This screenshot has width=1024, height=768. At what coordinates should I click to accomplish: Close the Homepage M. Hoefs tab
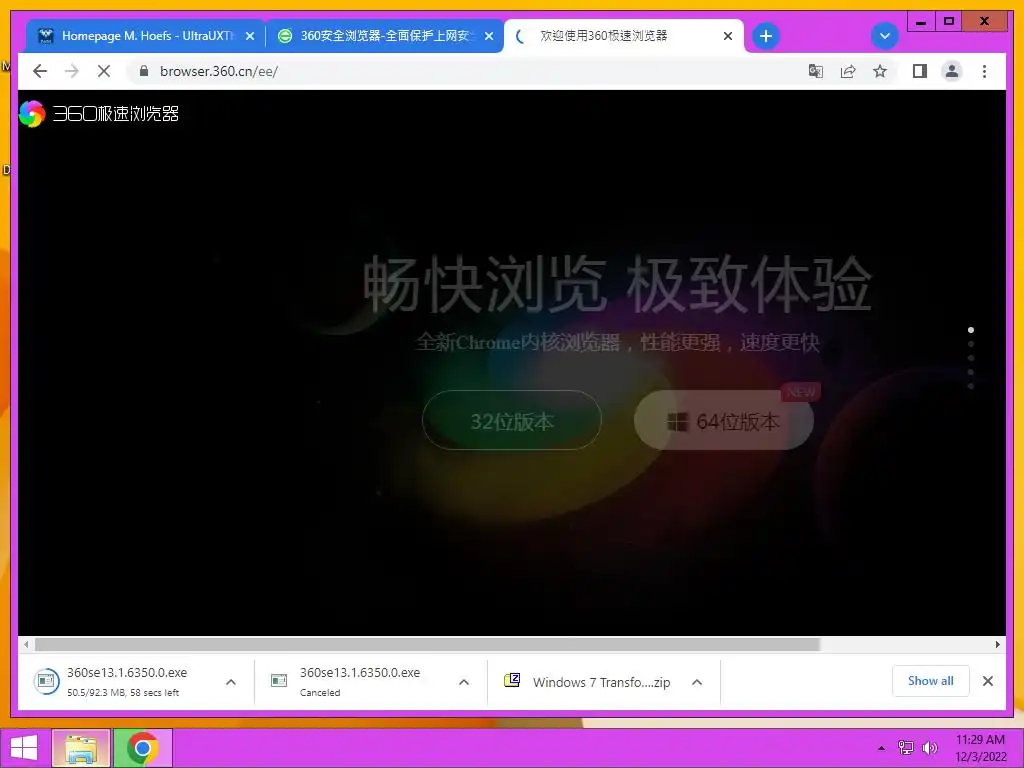pos(249,36)
